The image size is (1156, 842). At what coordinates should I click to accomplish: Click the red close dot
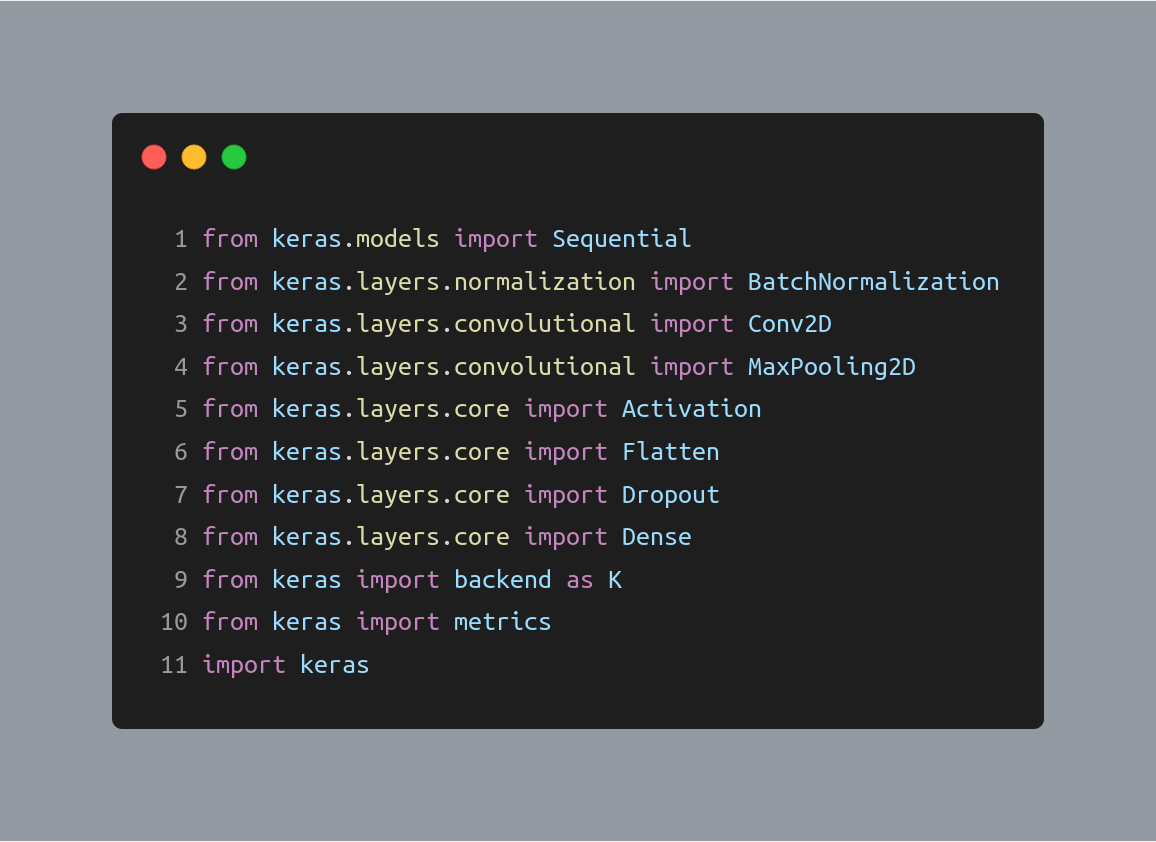(154, 157)
